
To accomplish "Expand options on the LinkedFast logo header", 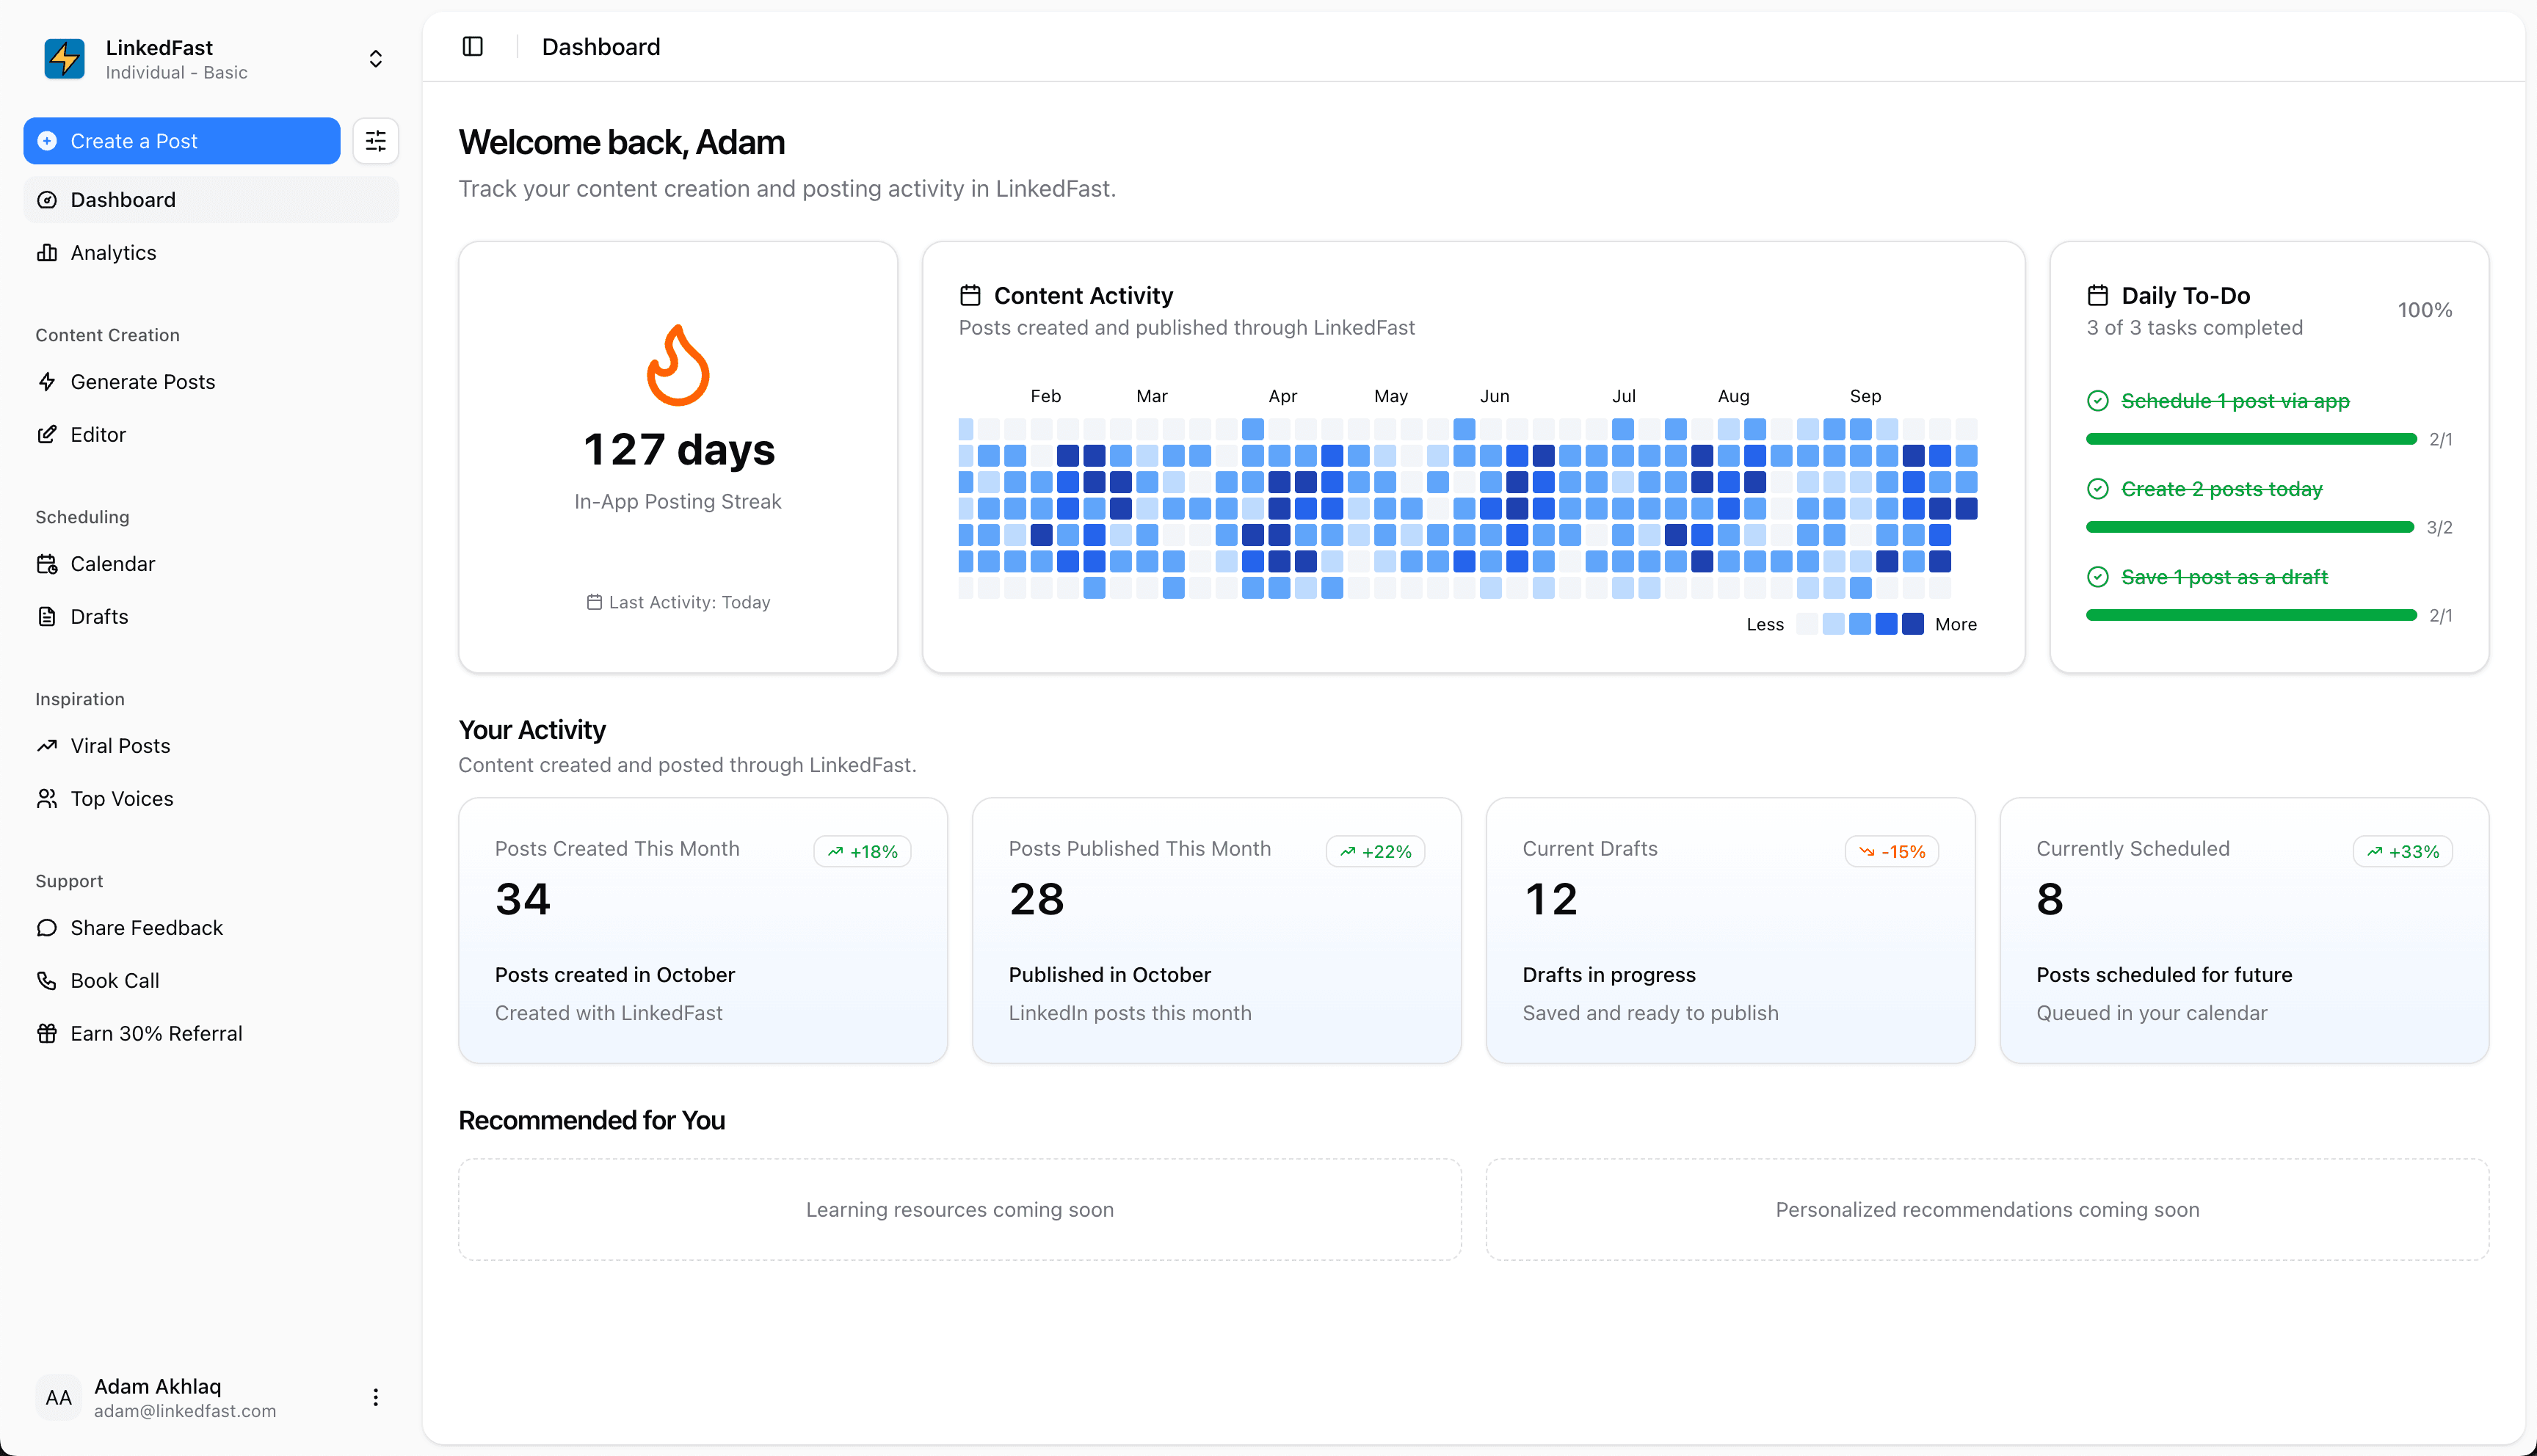I will click(x=376, y=58).
